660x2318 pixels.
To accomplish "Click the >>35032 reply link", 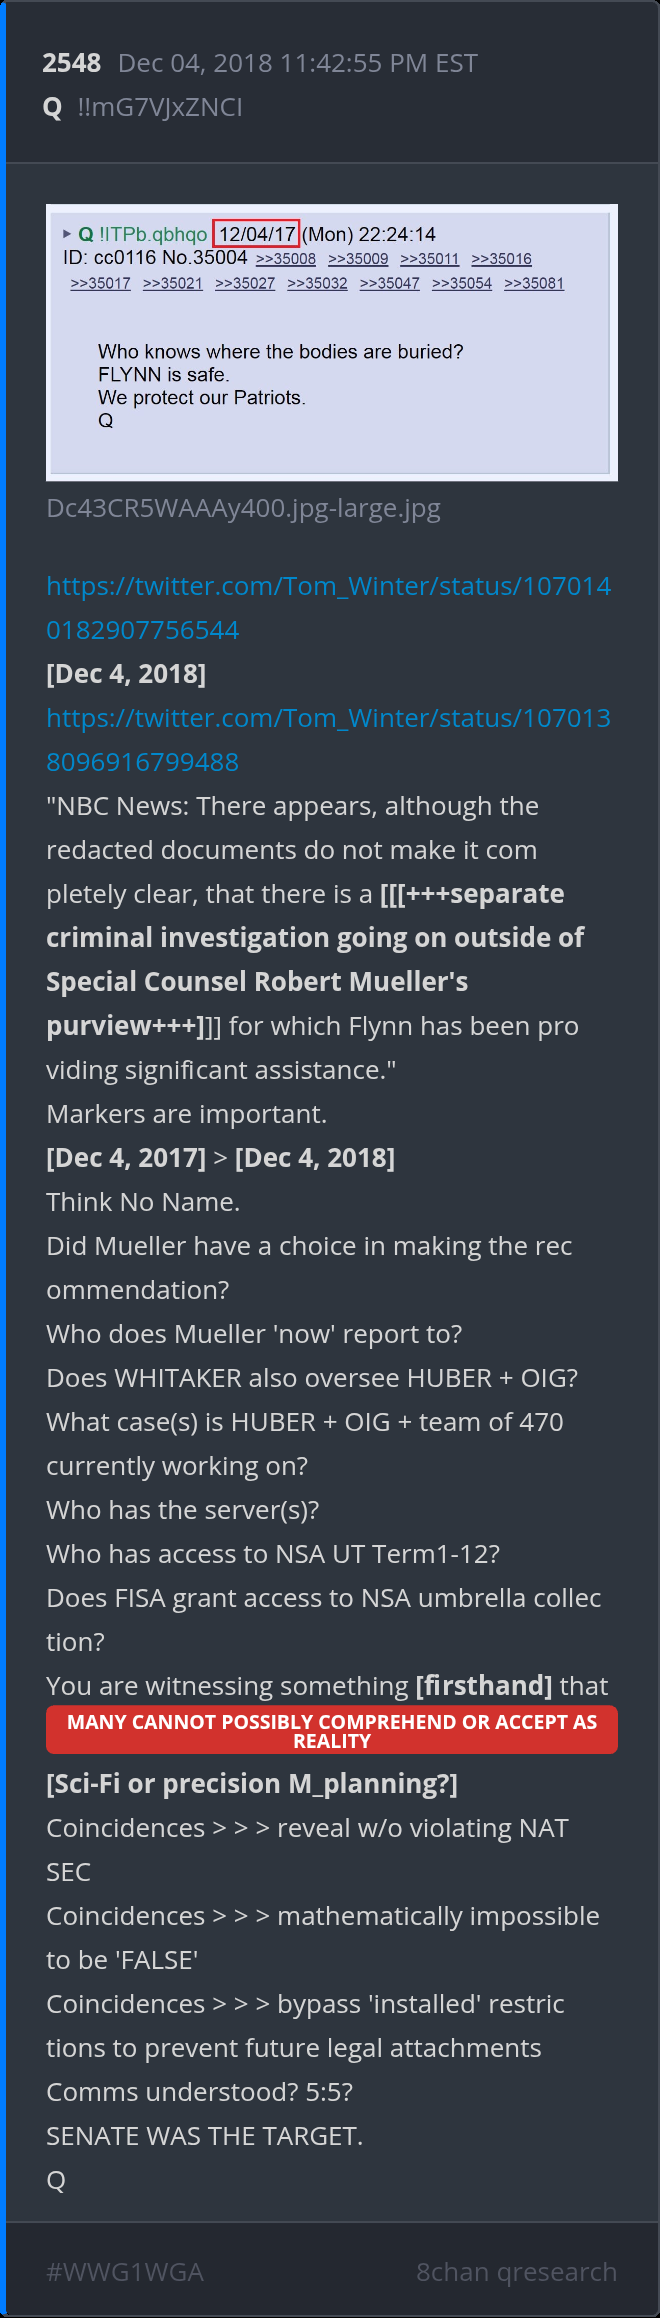I will click(x=317, y=284).
